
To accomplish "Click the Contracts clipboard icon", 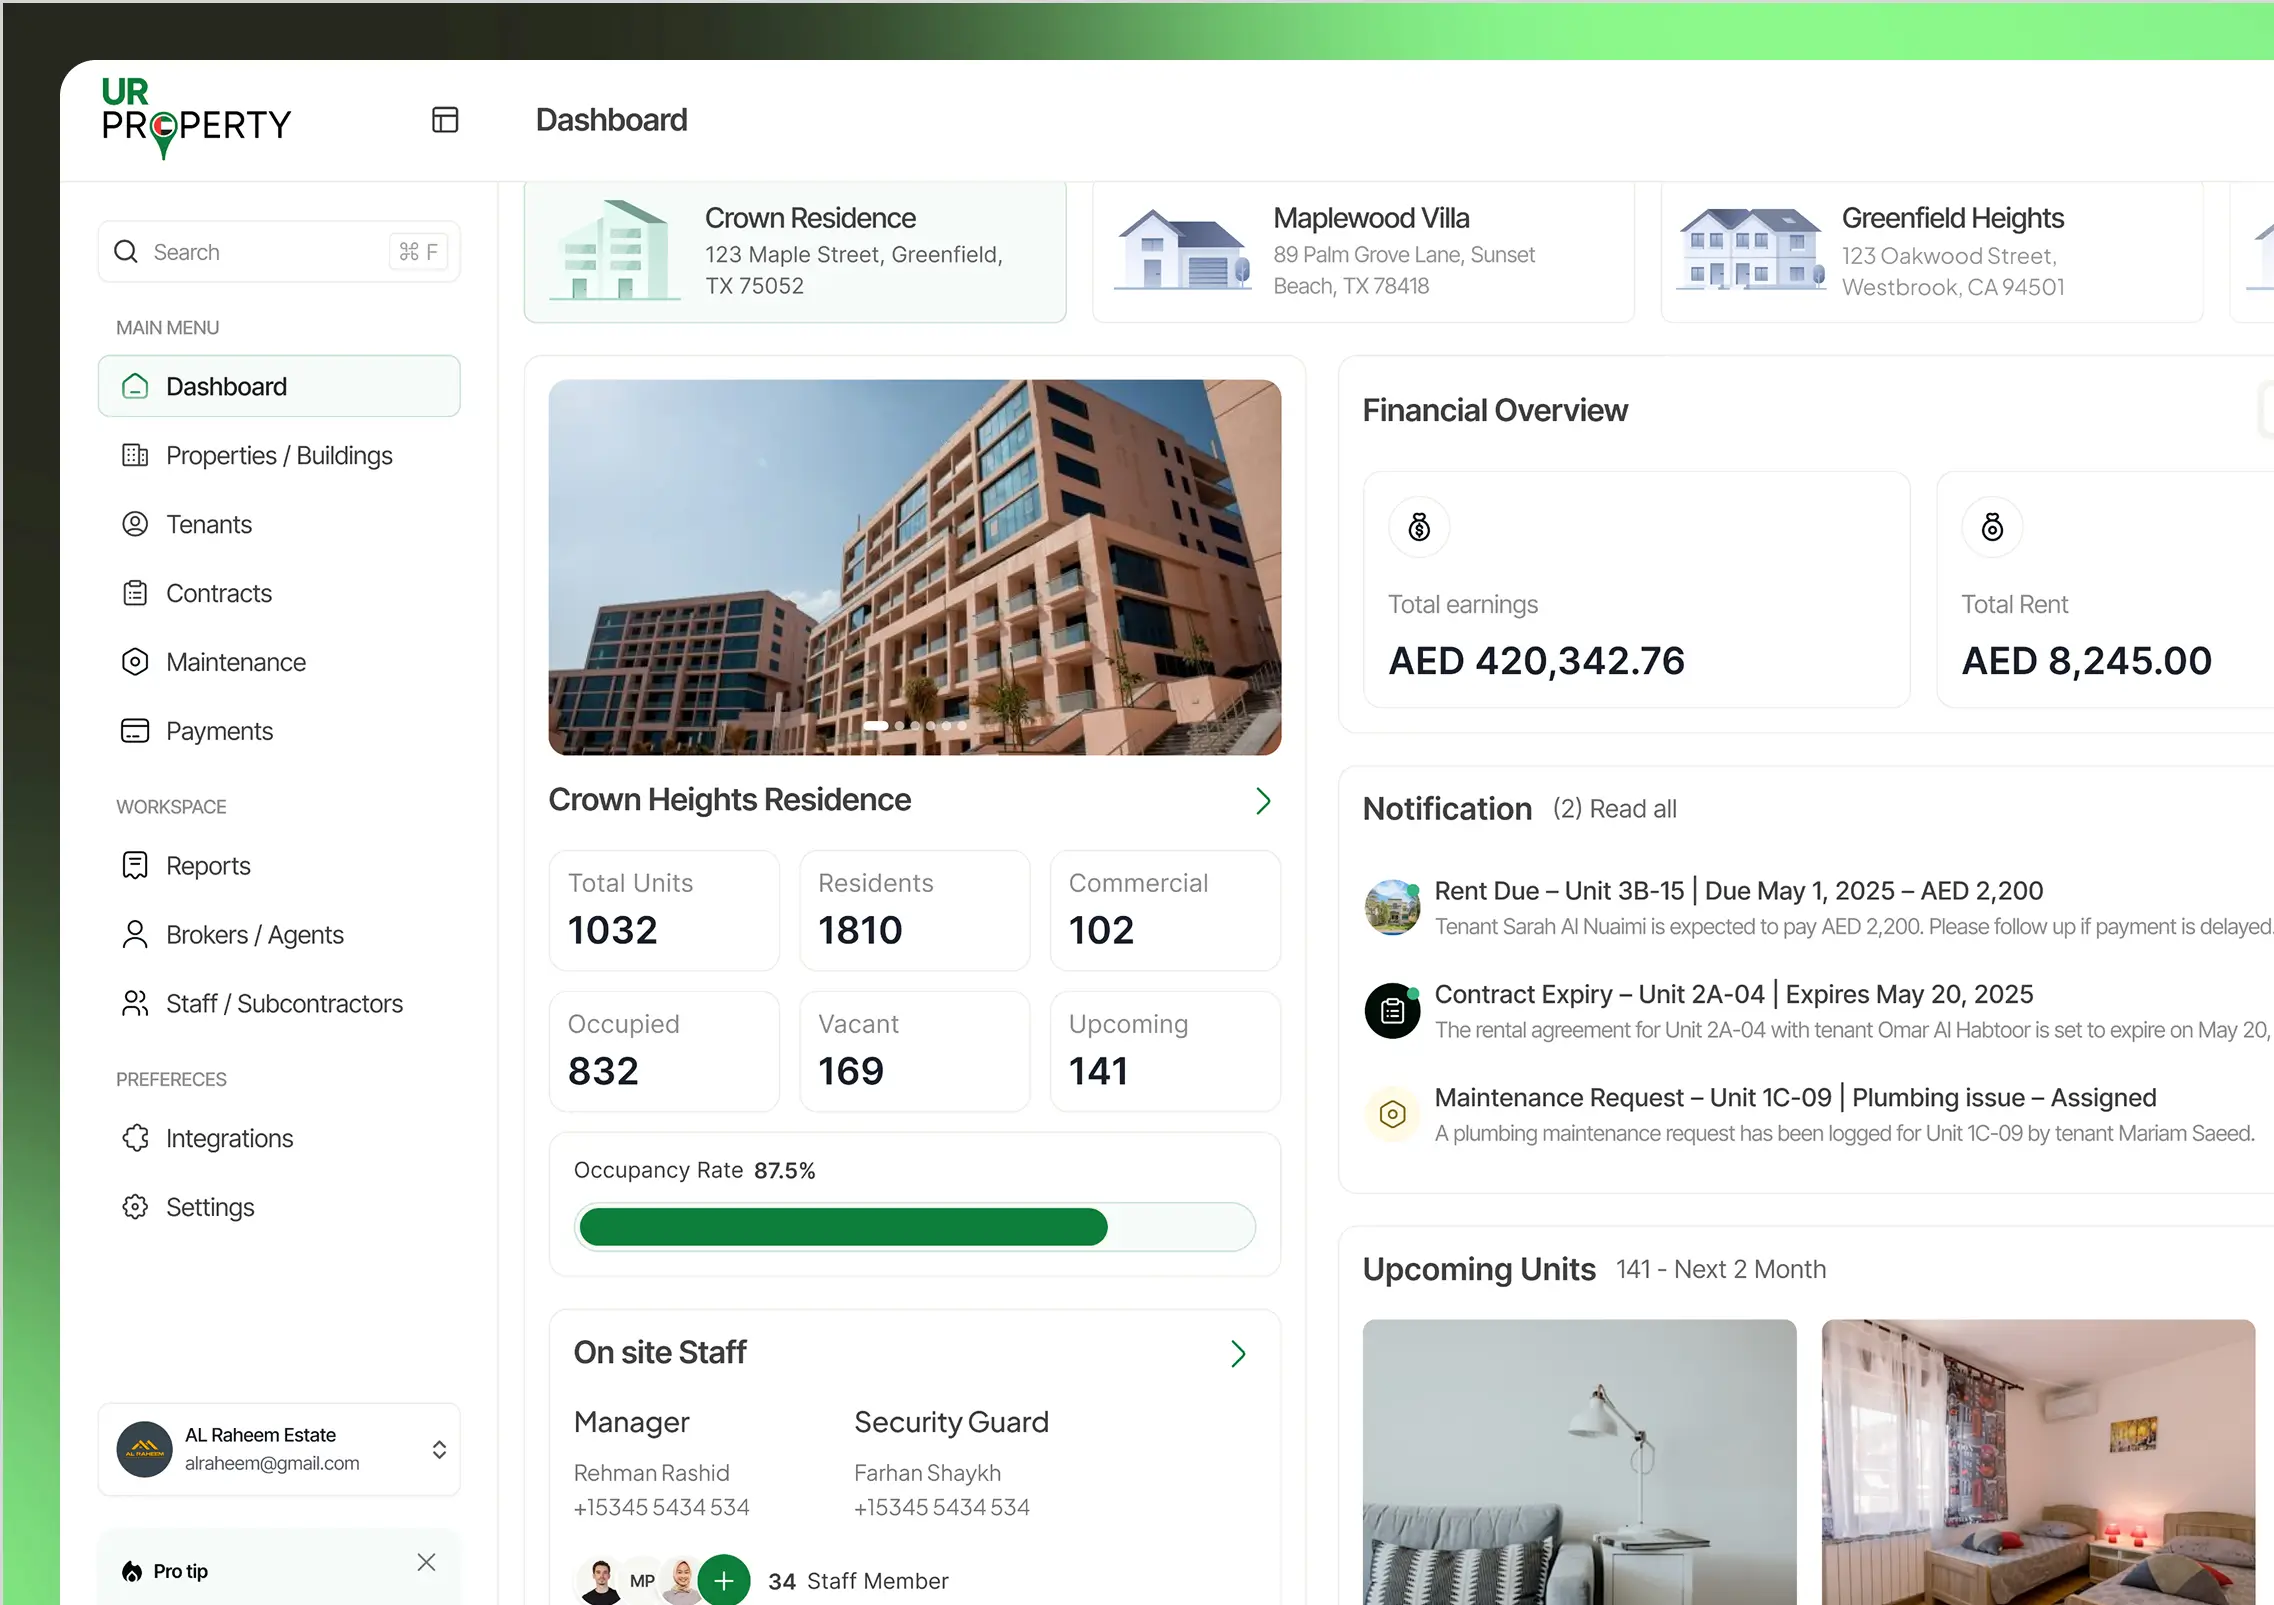I will point(135,593).
